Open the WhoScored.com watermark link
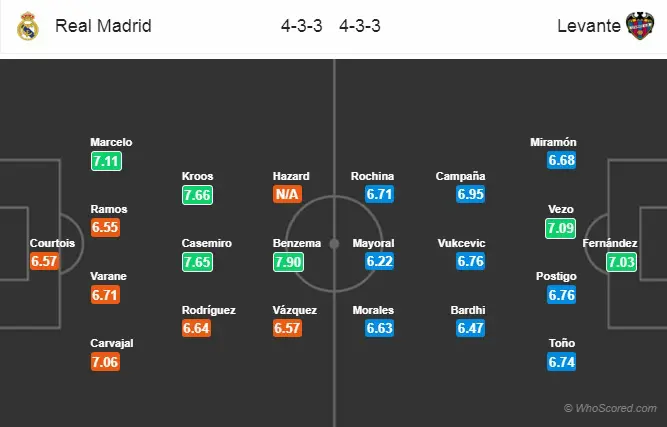 point(610,408)
